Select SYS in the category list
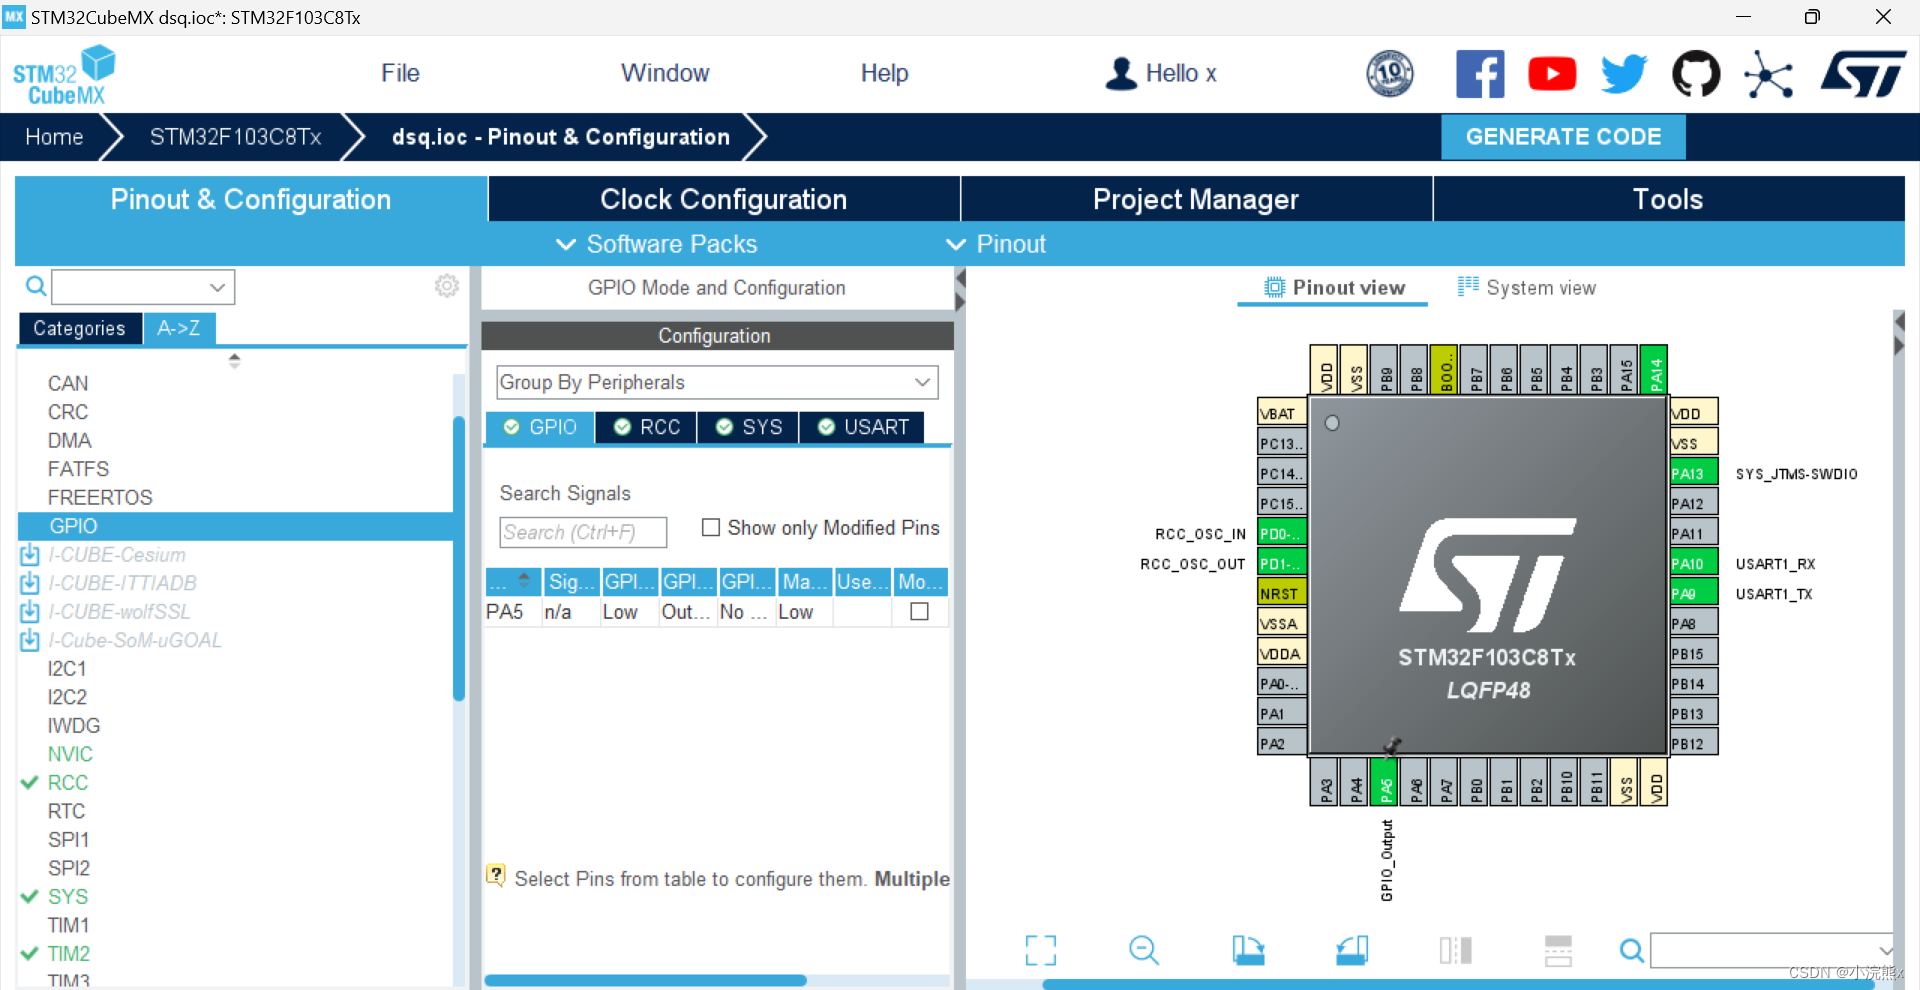1920x990 pixels. click(x=68, y=896)
